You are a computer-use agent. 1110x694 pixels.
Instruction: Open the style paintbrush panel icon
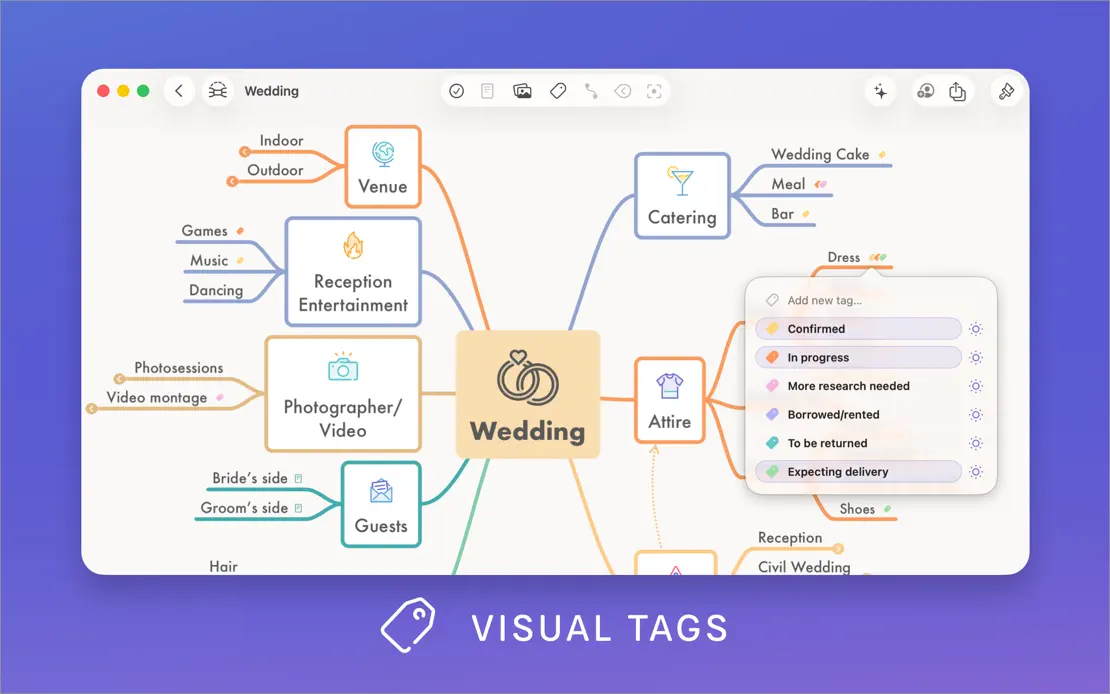[1006, 91]
